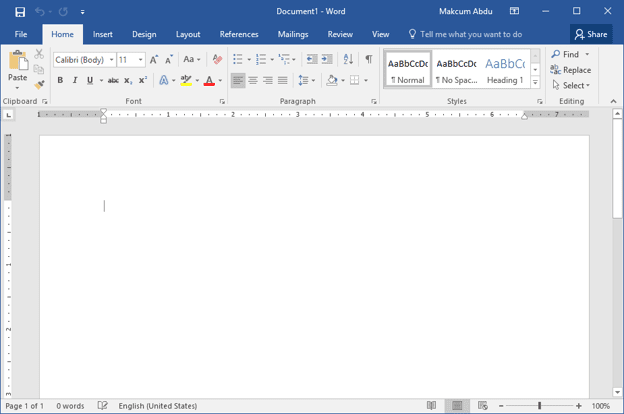Click Find in Editing group
624x414 pixels.
(x=565, y=54)
